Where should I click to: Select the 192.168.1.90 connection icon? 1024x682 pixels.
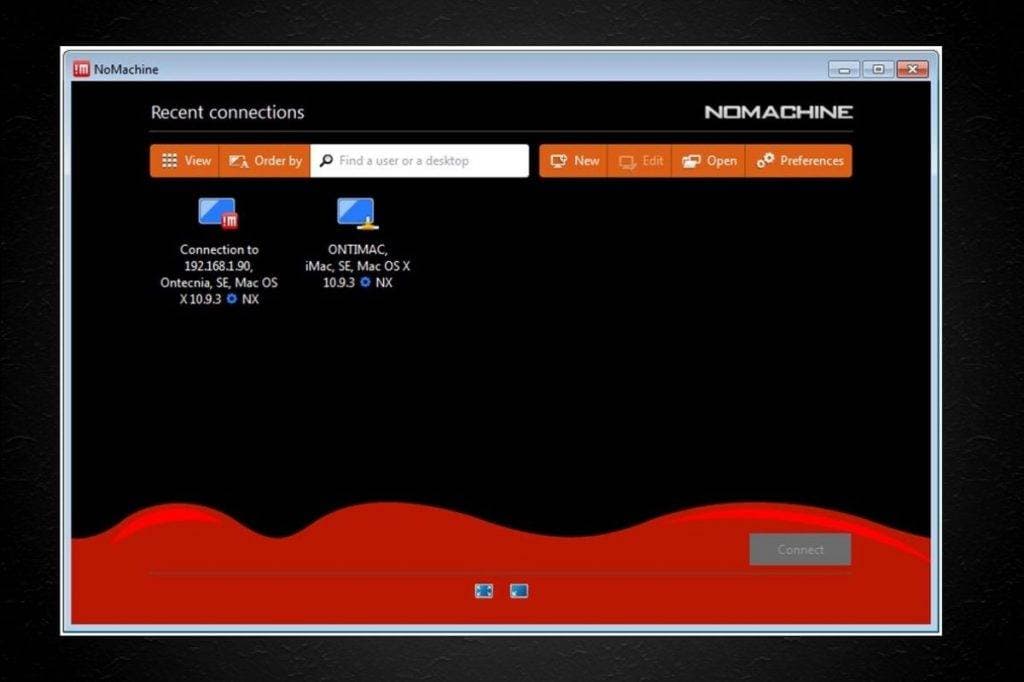[x=218, y=213]
